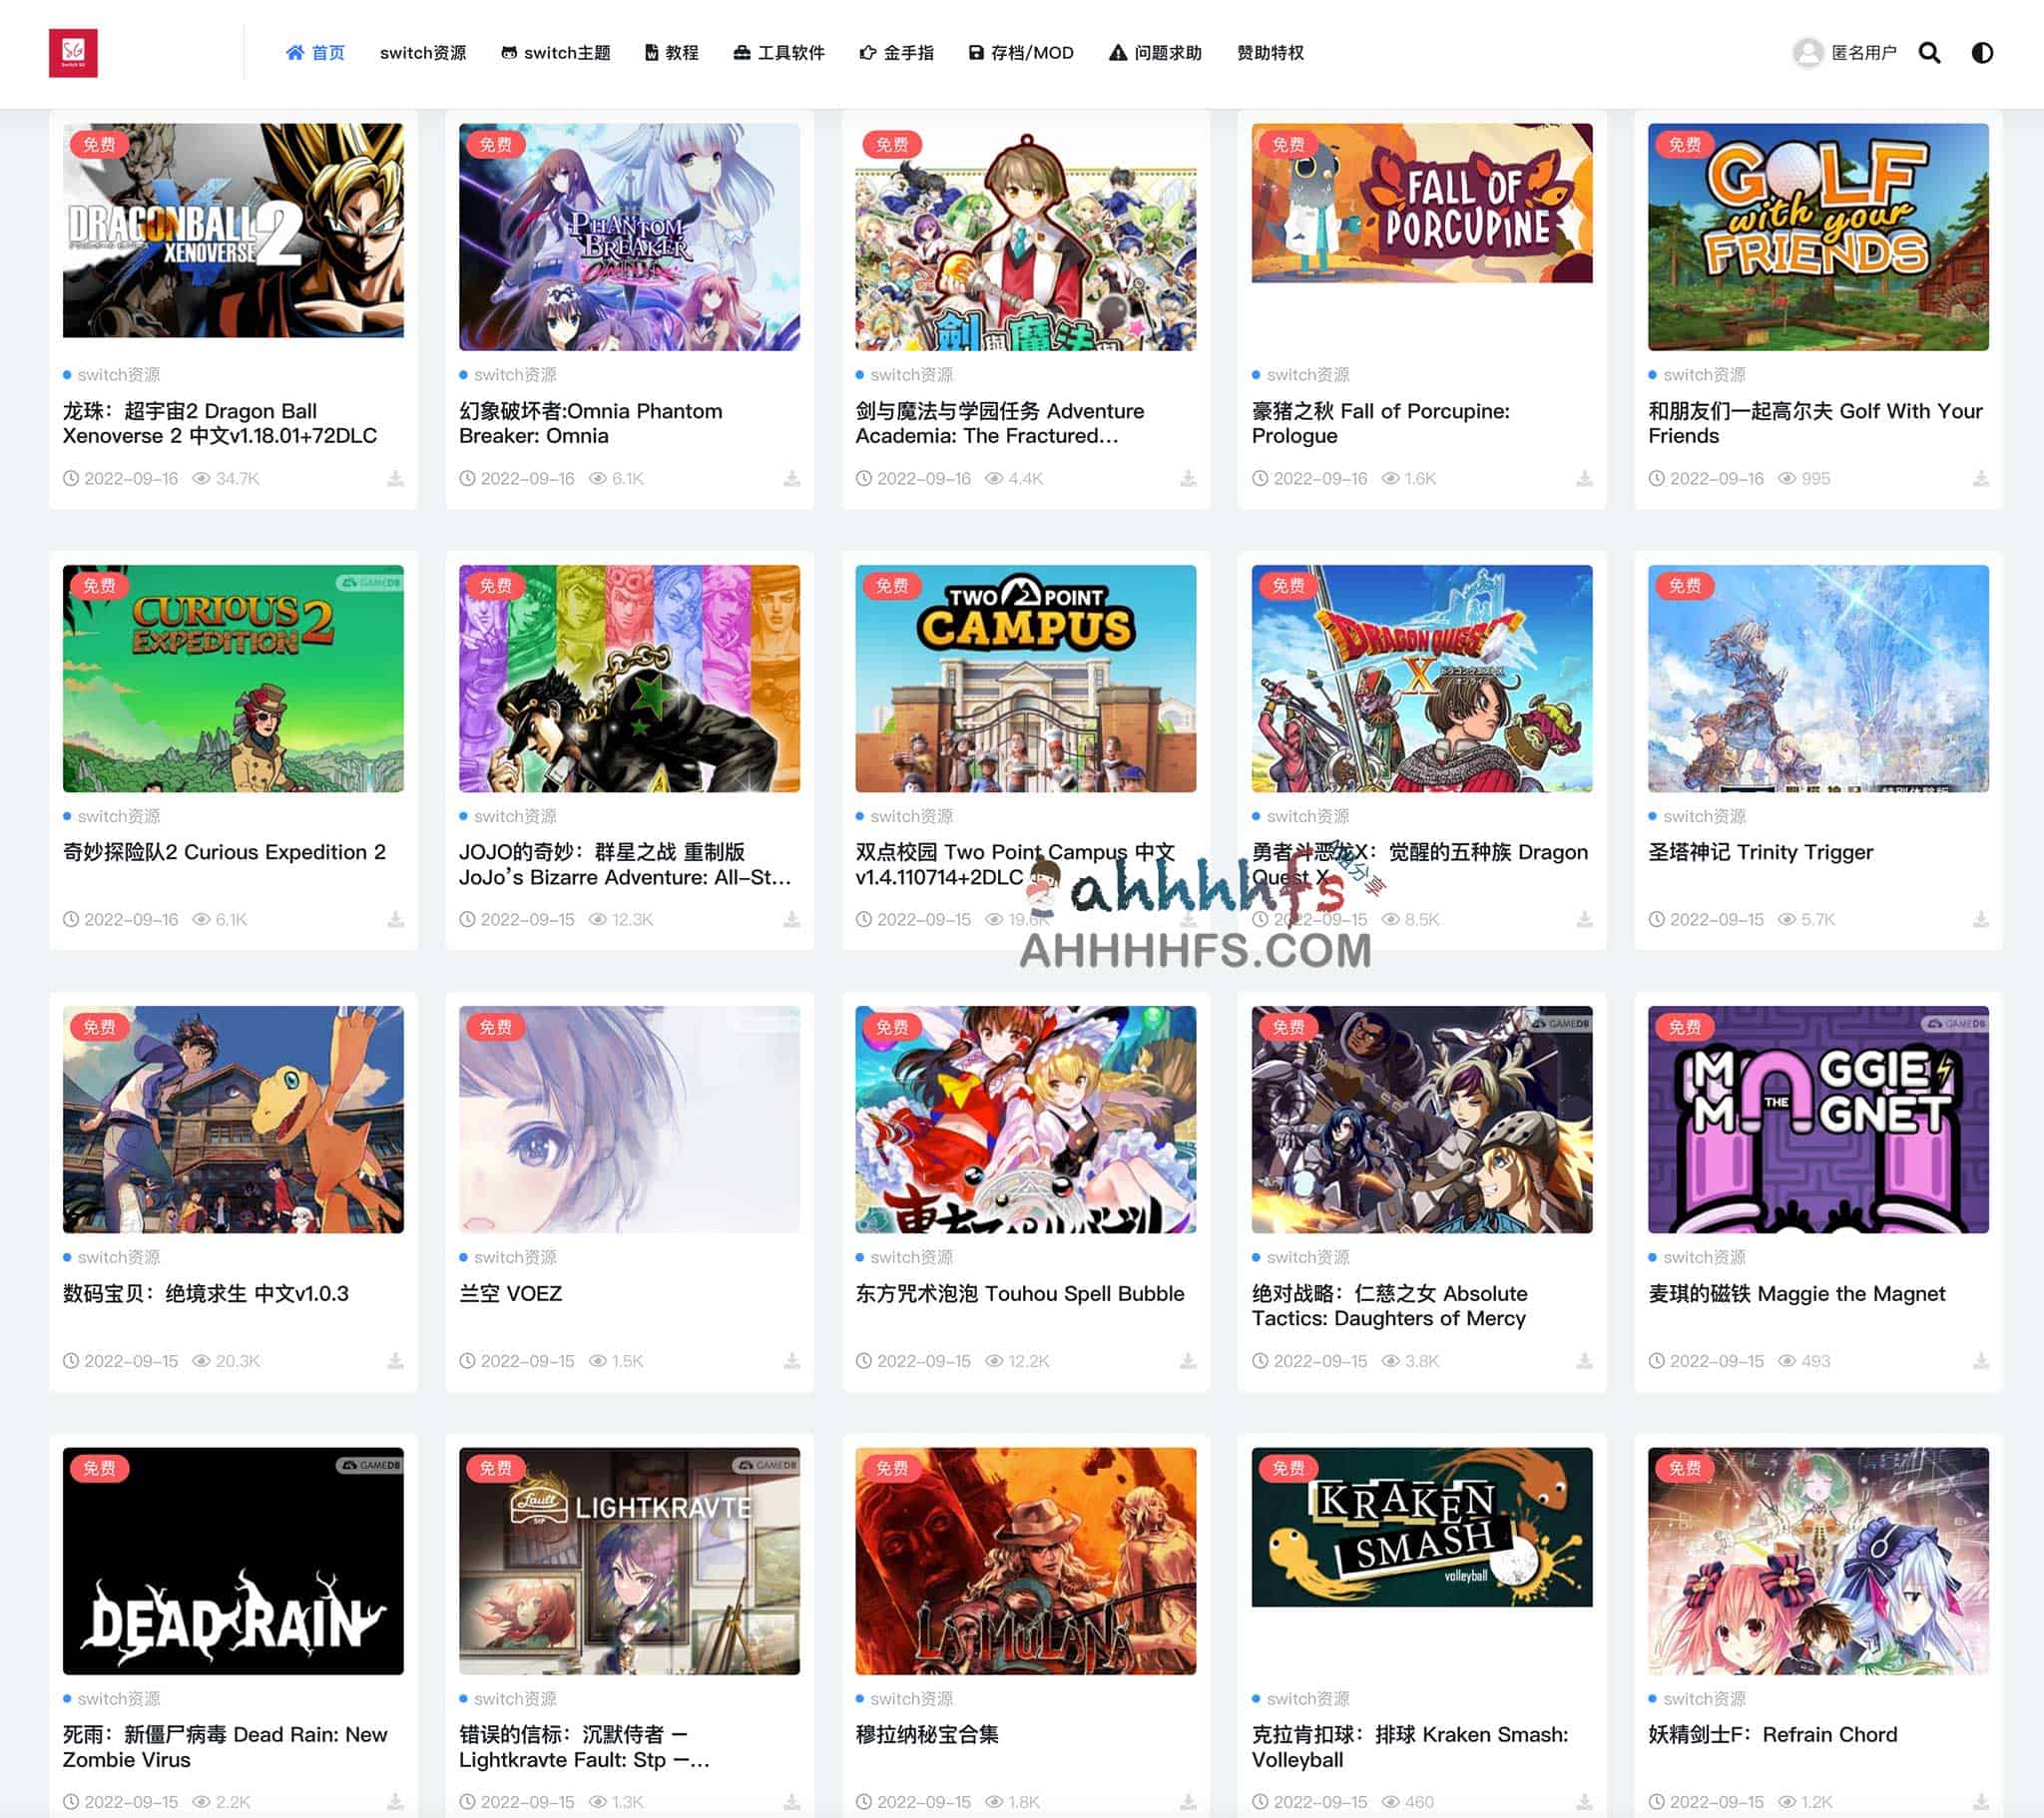Click the 匿名用户 user name
The height and width of the screenshot is (1818, 2044).
click(1863, 52)
